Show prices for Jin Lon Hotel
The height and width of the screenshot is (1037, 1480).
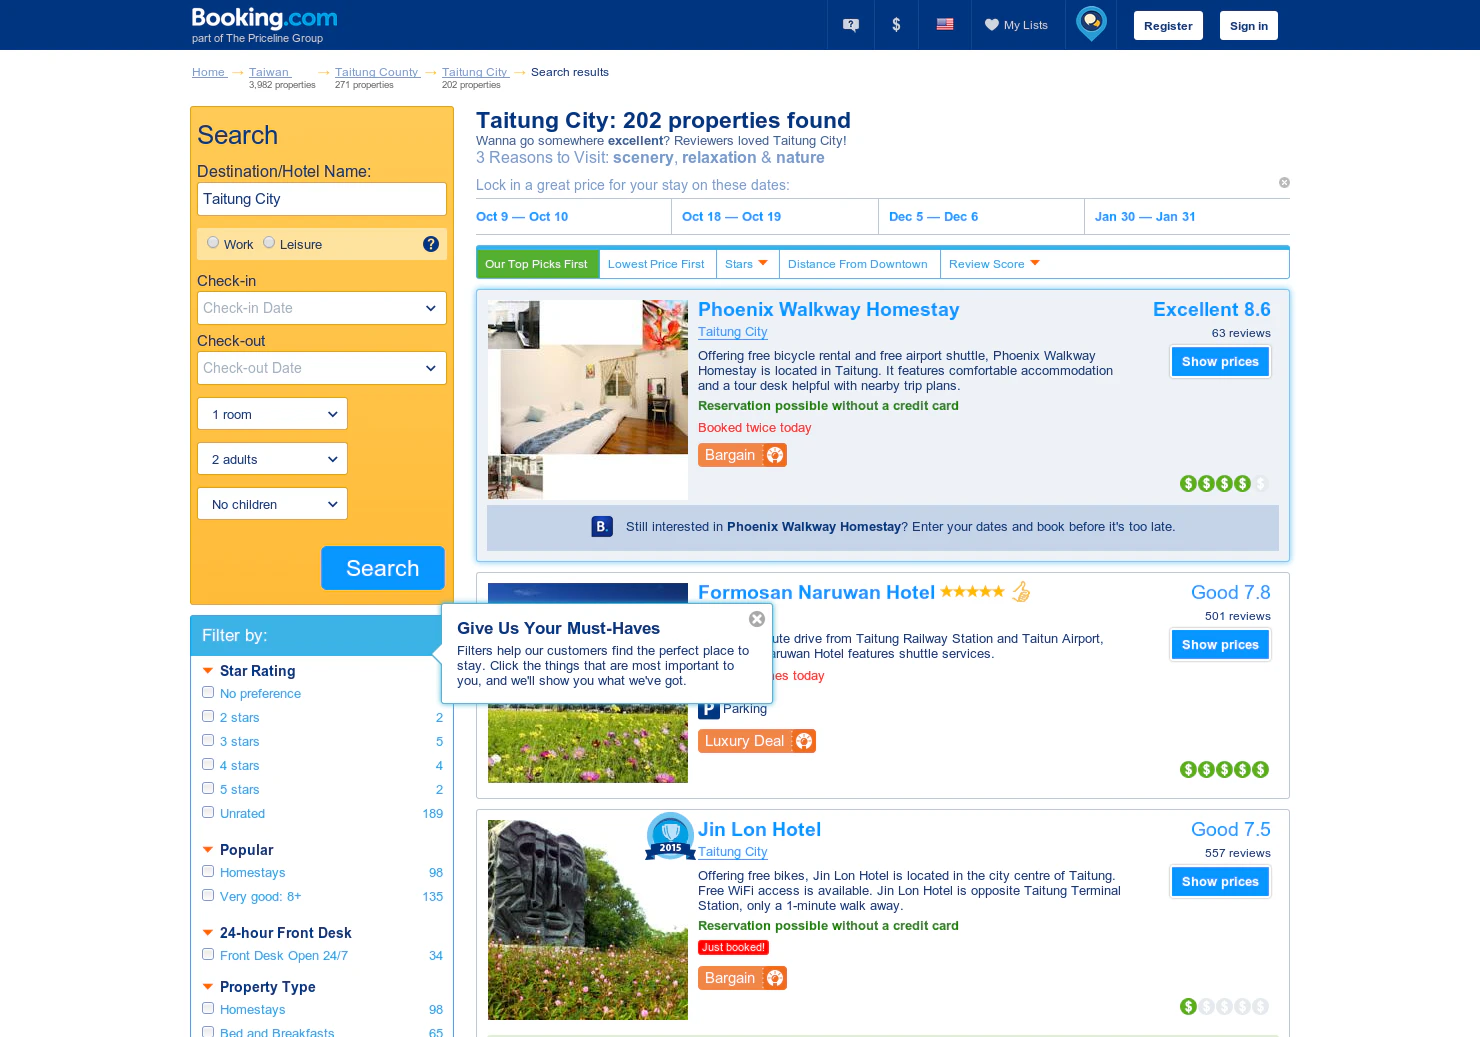[1220, 882]
